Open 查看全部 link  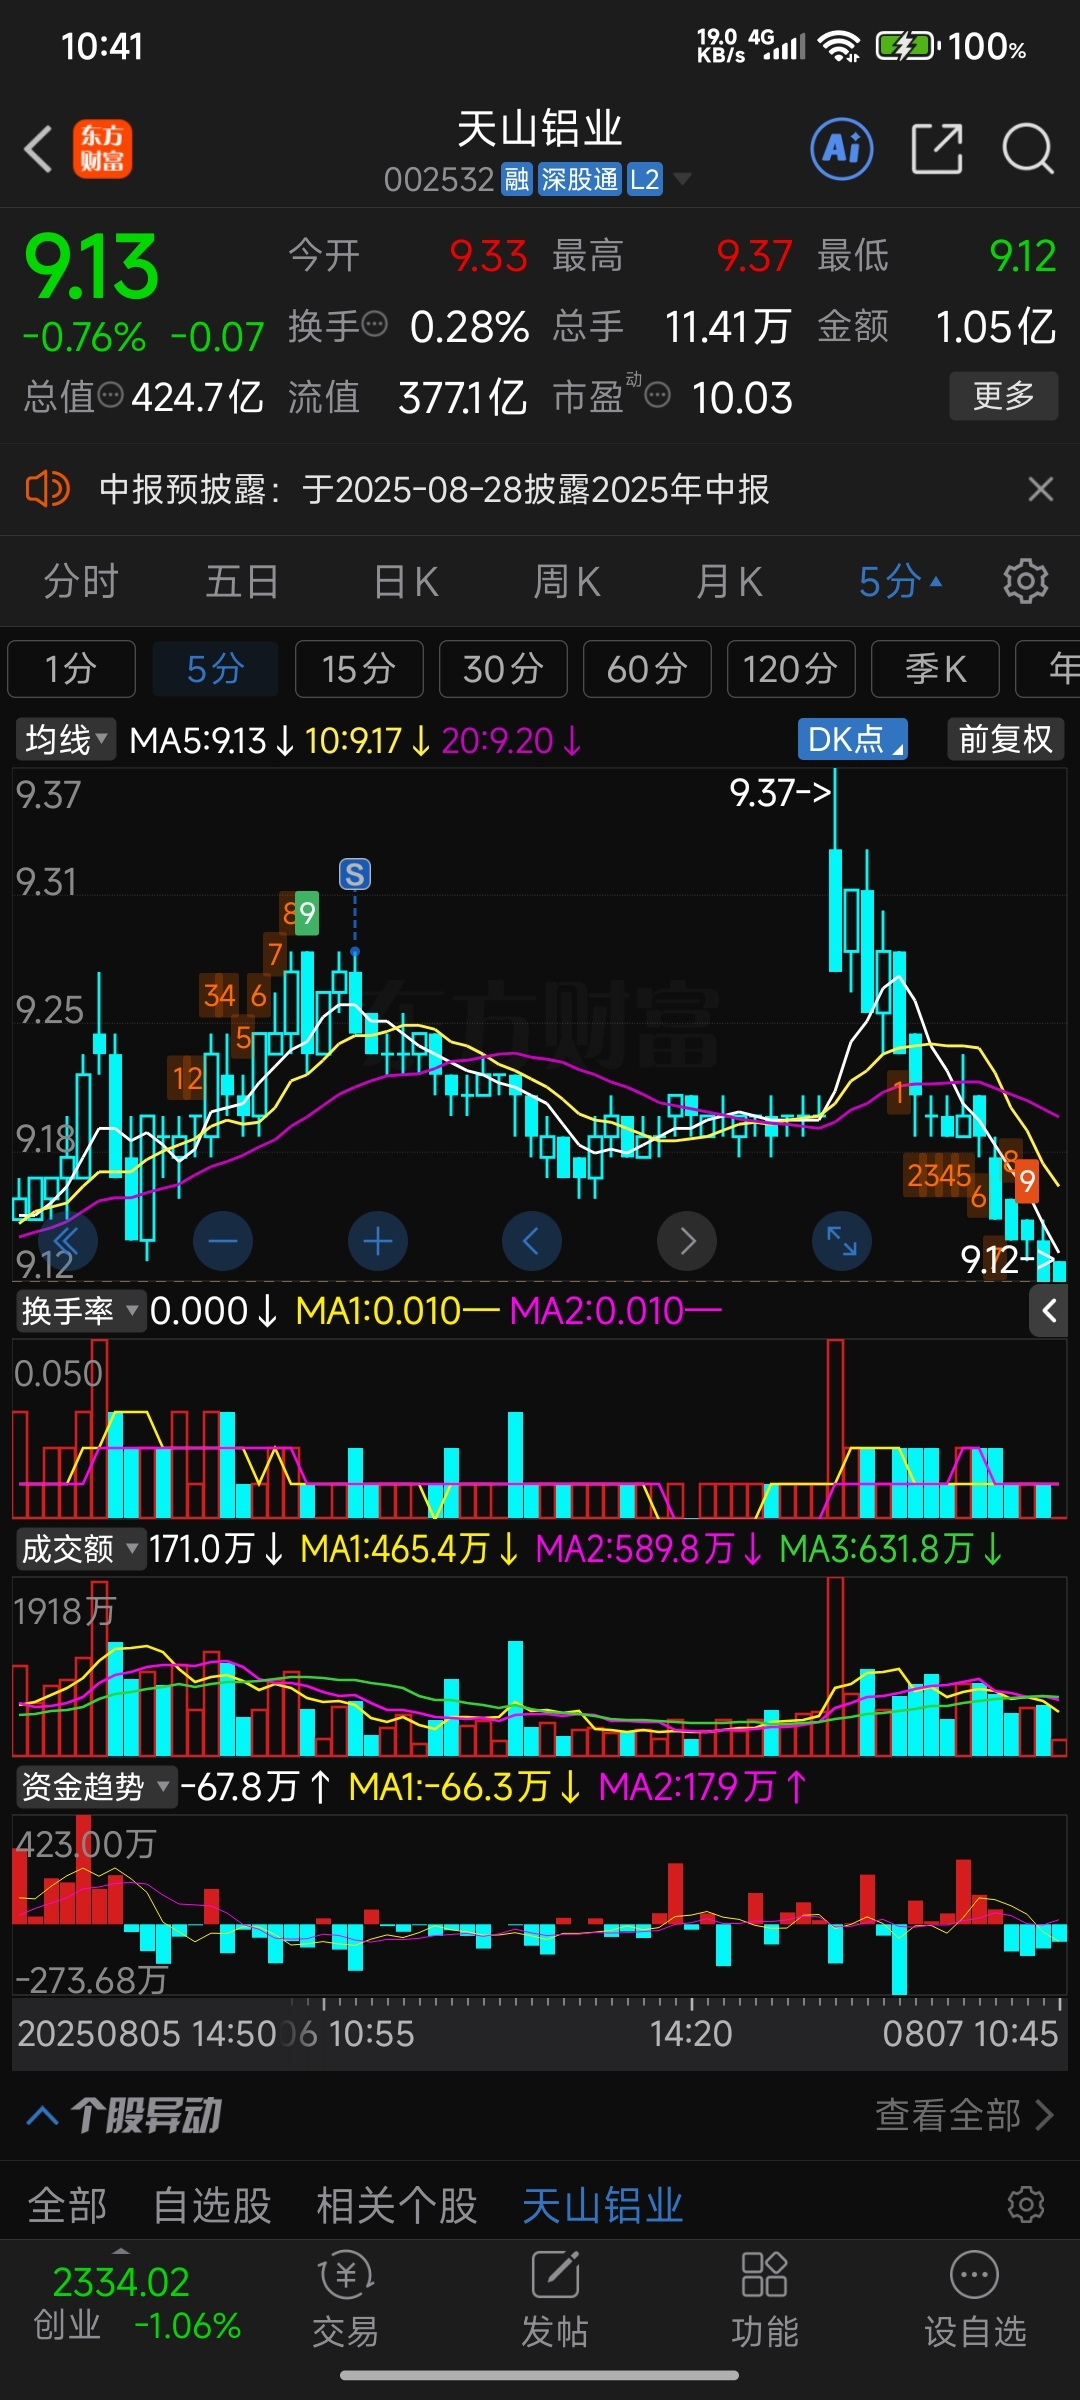coord(964,2115)
